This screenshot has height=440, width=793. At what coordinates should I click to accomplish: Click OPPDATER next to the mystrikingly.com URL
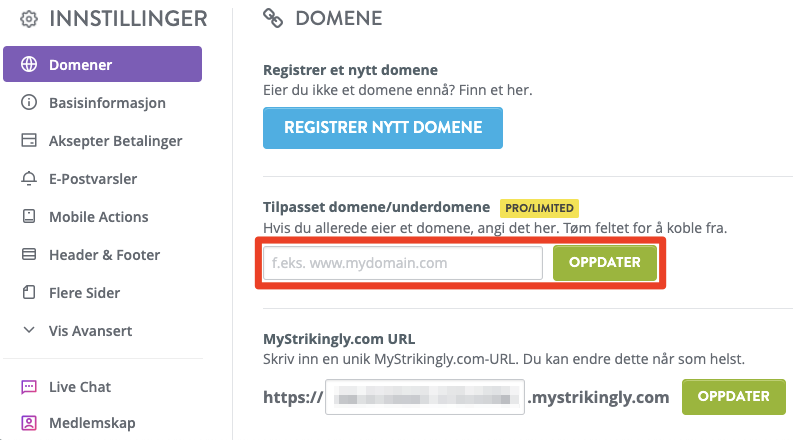pos(734,397)
